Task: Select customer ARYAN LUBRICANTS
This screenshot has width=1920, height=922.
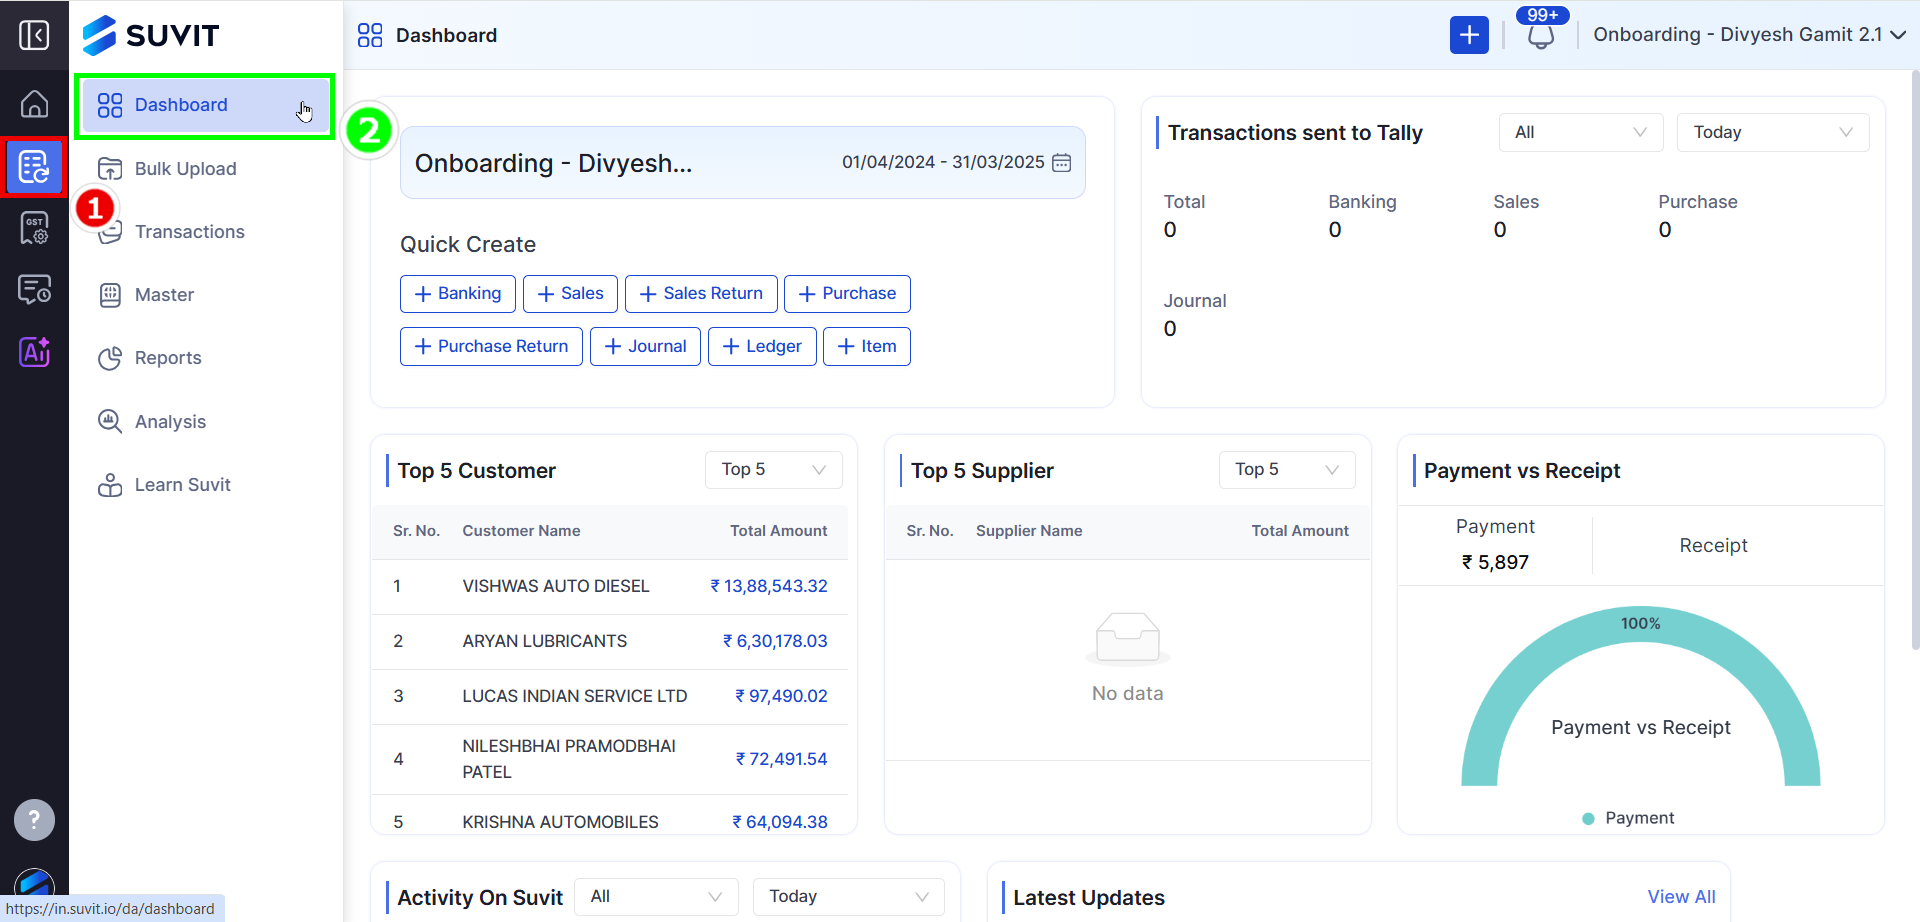Action: pyautogui.click(x=545, y=641)
